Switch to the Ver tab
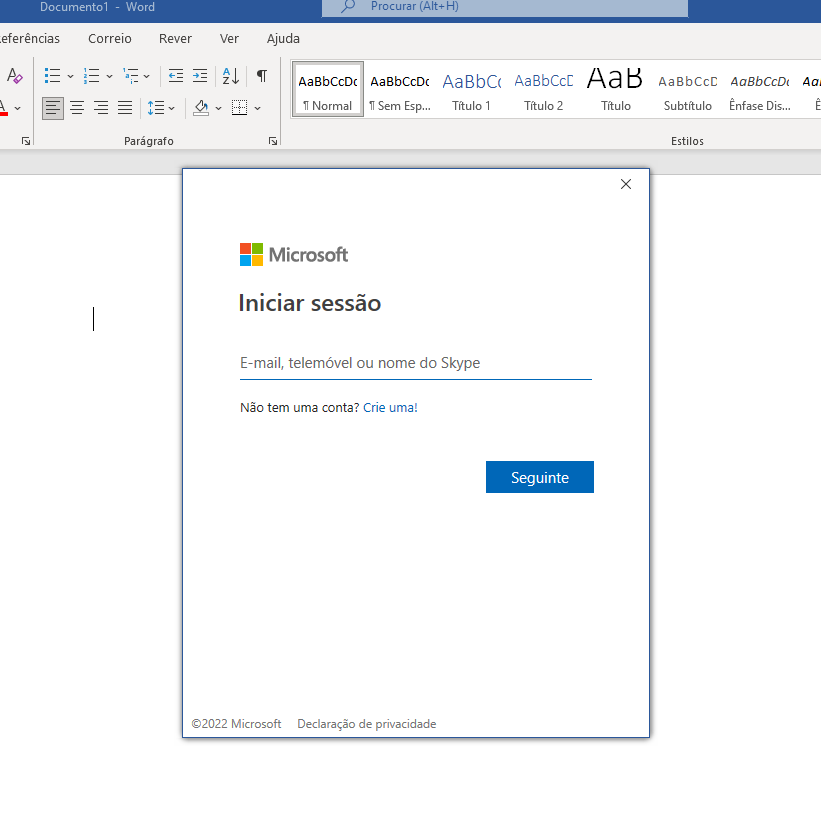The image size is (821, 825). 229,38
